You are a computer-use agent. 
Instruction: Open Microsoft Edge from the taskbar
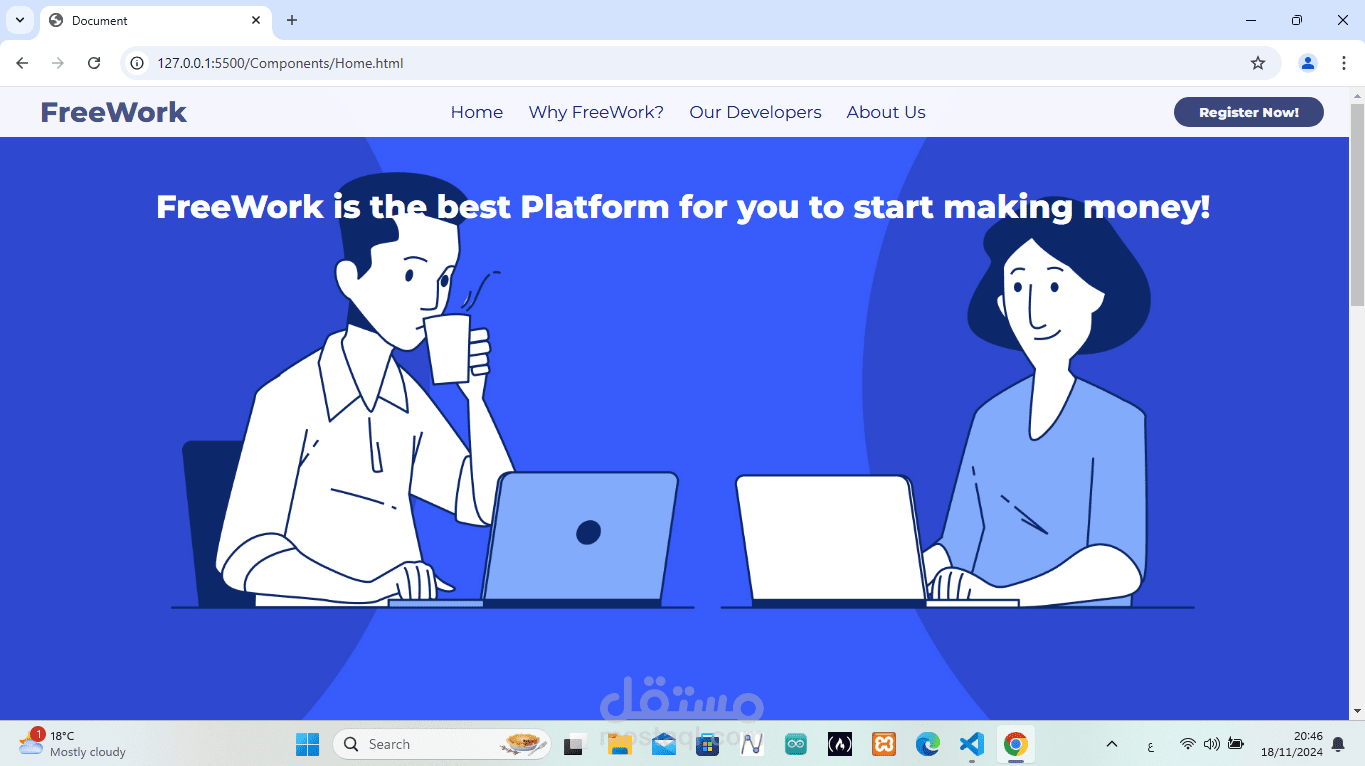[x=928, y=744]
